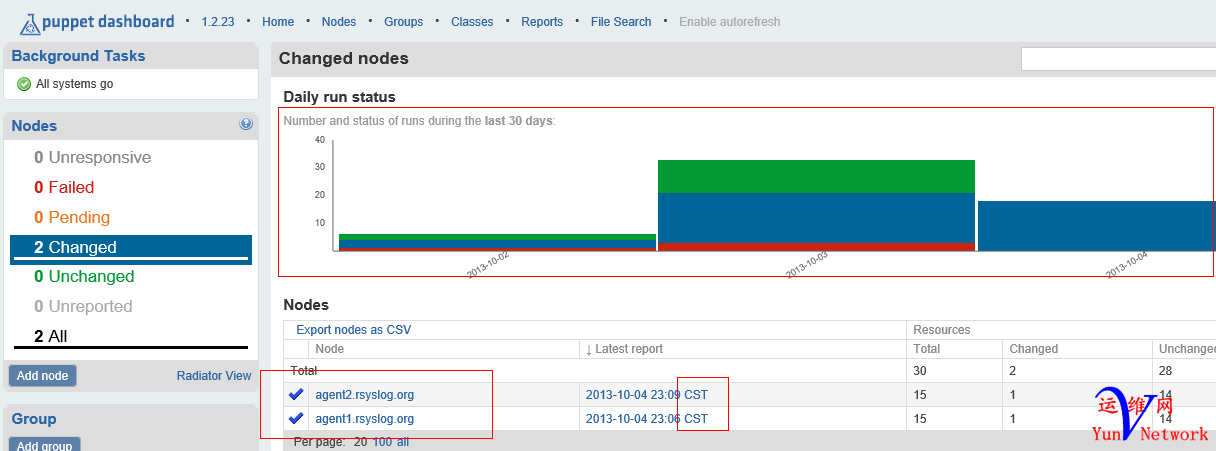Image resolution: width=1216 pixels, height=451 pixels.
Task: Click the puppet dashboard flask logo
Action: tap(29, 22)
